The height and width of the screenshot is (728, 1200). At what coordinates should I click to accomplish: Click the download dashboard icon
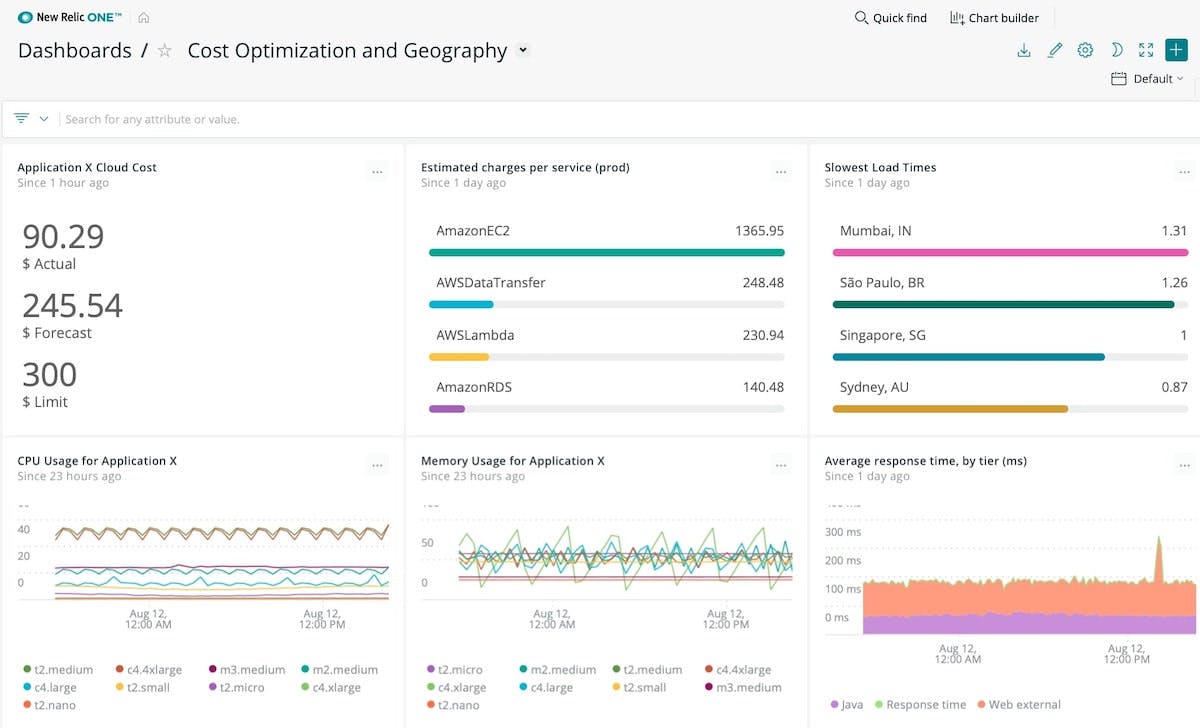coord(1023,50)
